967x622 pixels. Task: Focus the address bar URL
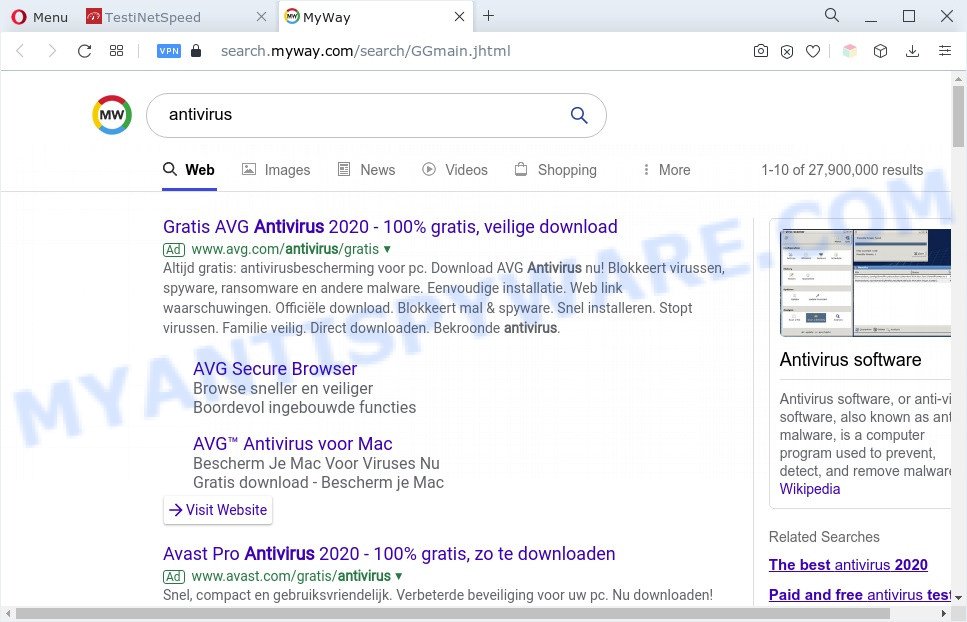coord(366,51)
